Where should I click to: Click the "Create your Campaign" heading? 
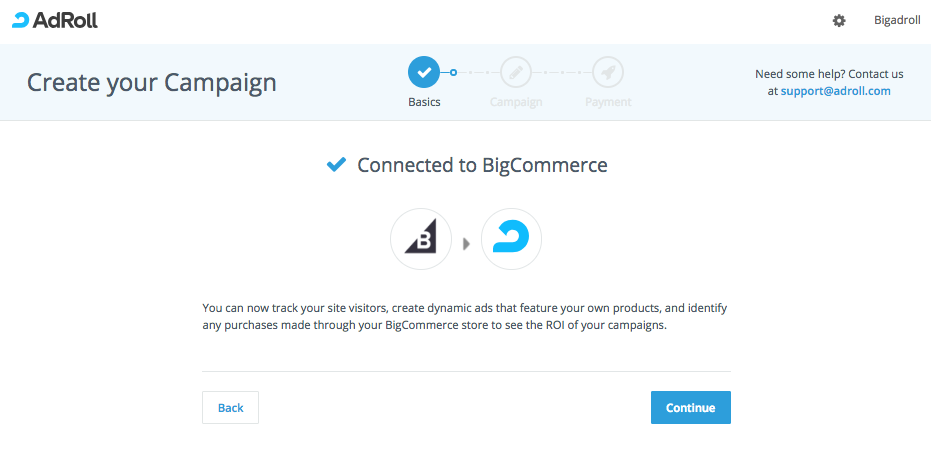pos(152,82)
